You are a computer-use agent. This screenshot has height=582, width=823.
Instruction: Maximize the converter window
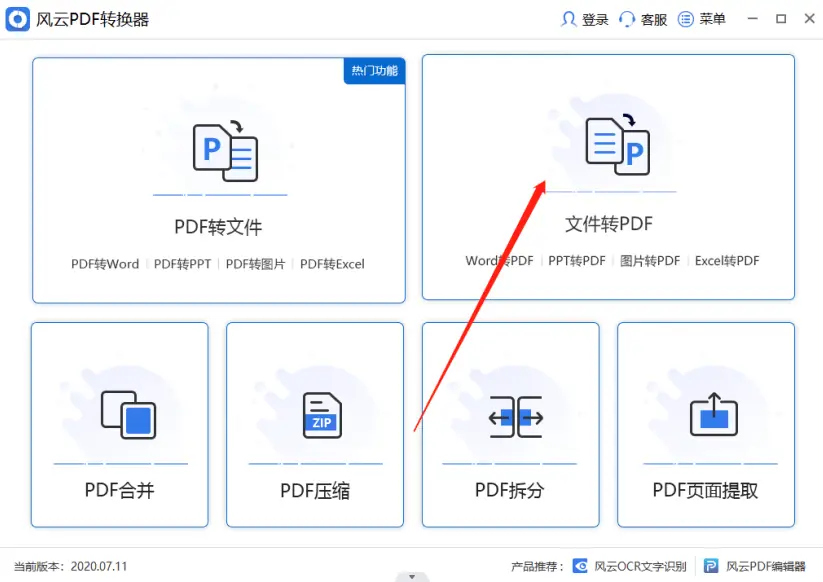click(x=781, y=19)
